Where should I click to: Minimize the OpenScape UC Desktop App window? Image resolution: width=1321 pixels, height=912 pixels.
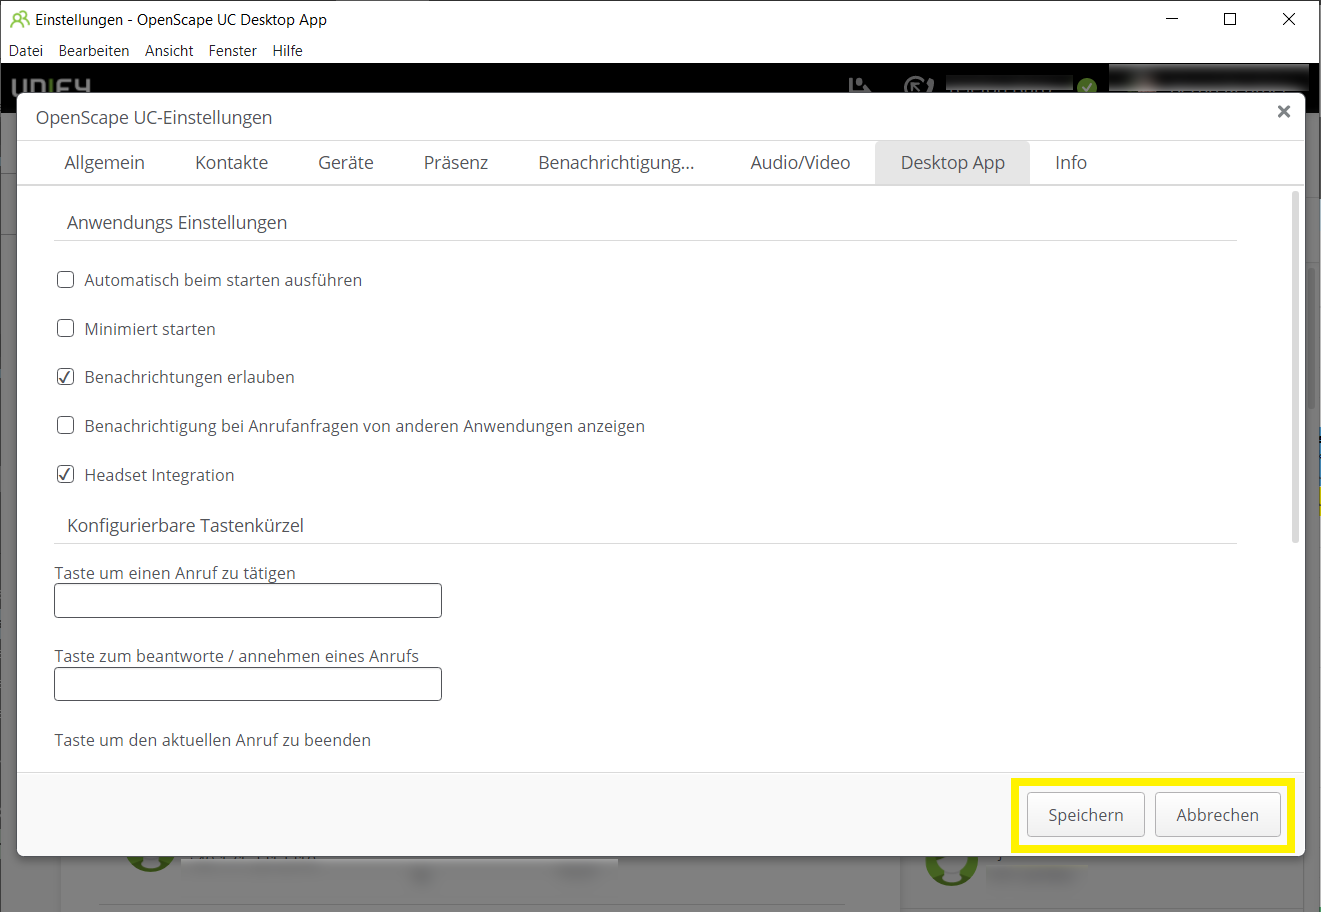click(x=1172, y=19)
